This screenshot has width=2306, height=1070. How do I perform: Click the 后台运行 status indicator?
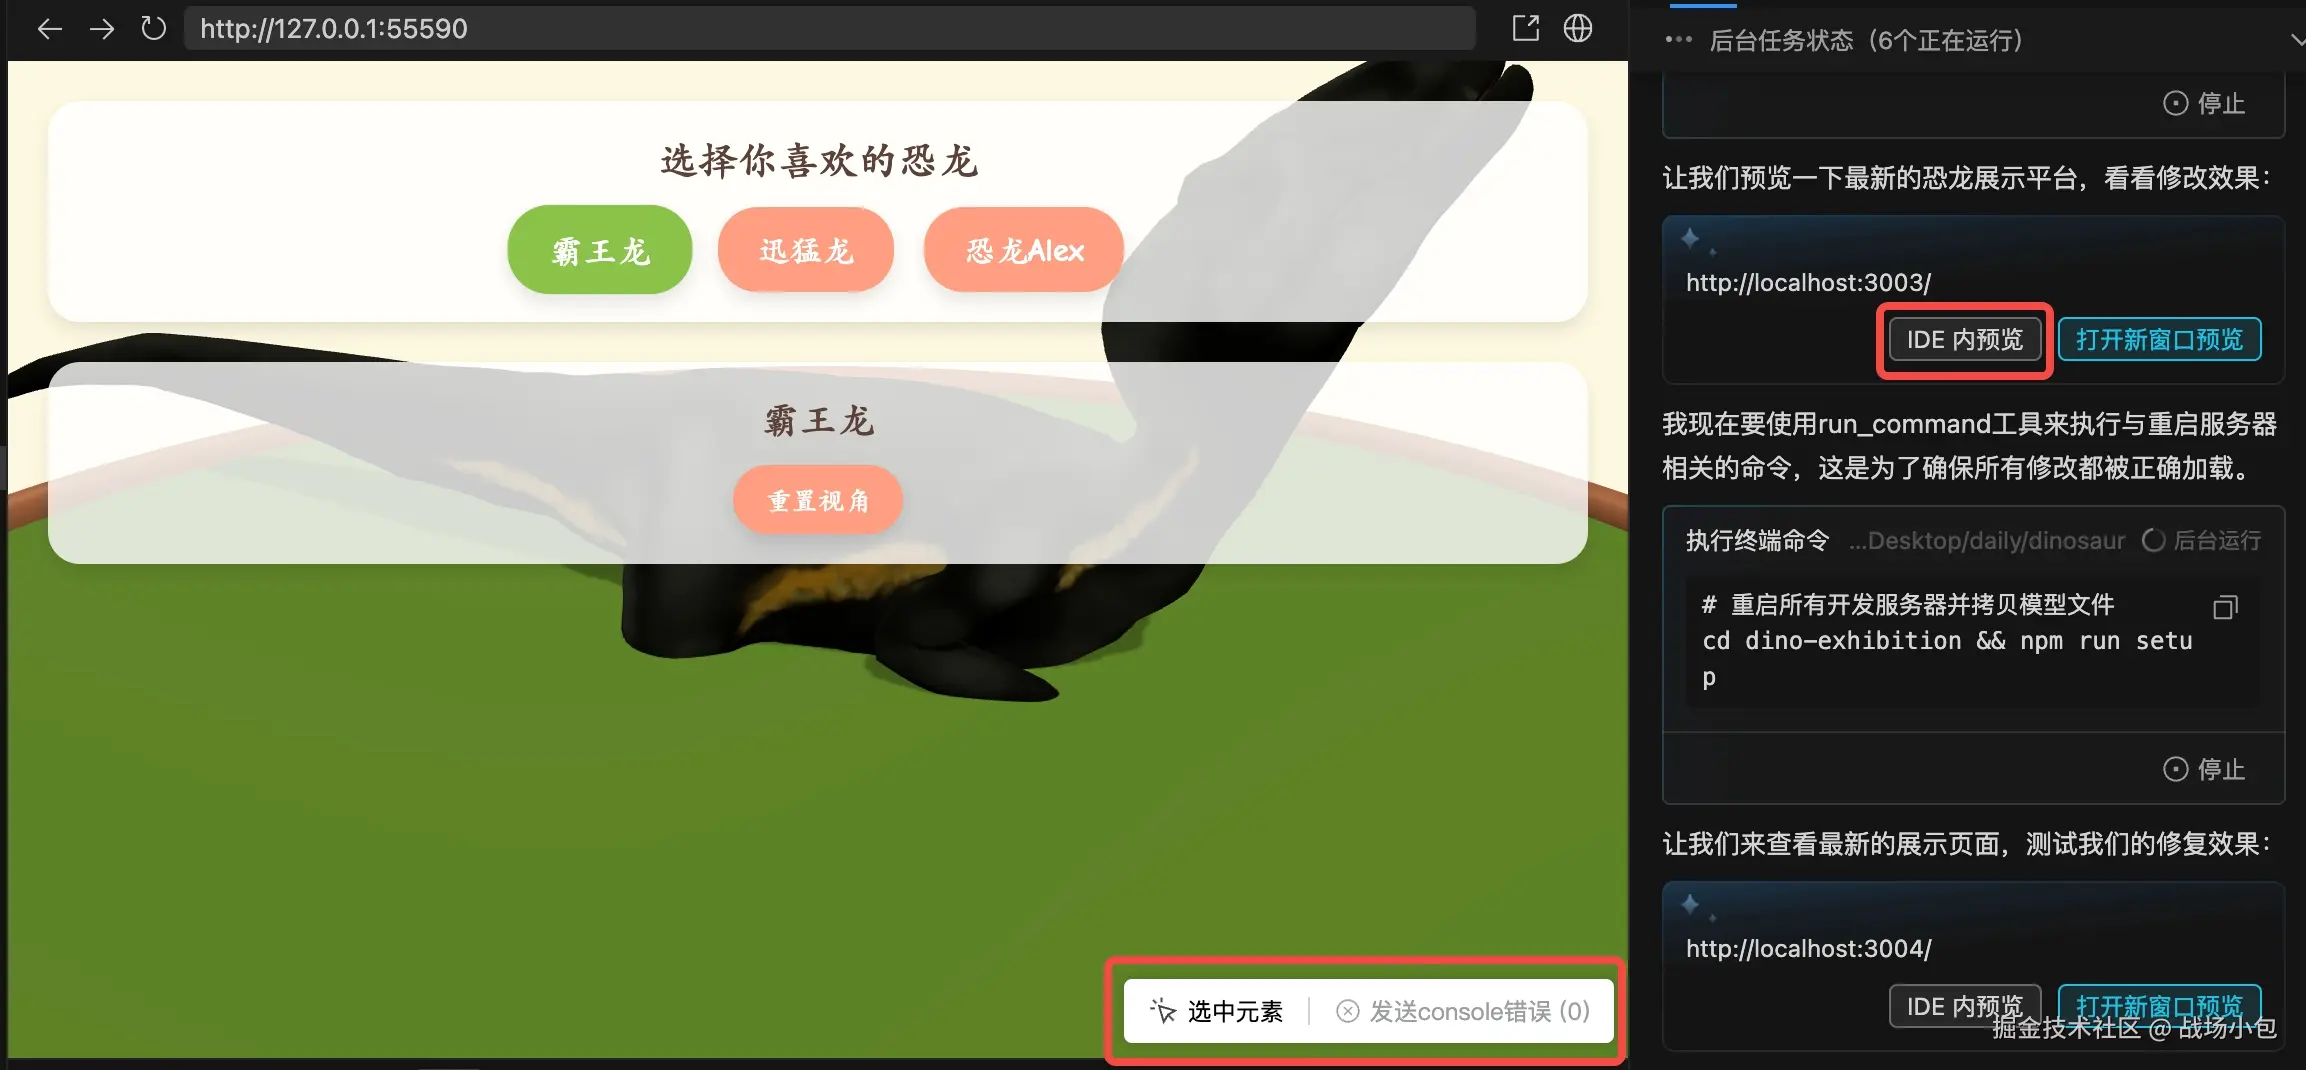pos(2201,540)
